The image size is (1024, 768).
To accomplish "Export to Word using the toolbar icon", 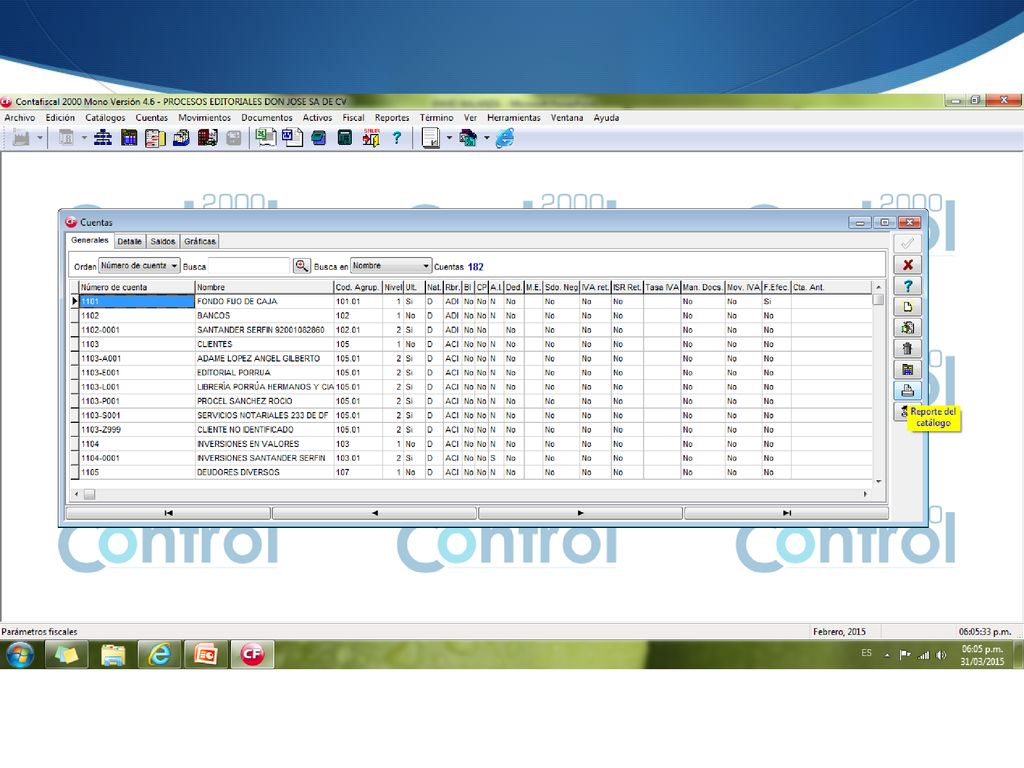I will (x=292, y=138).
